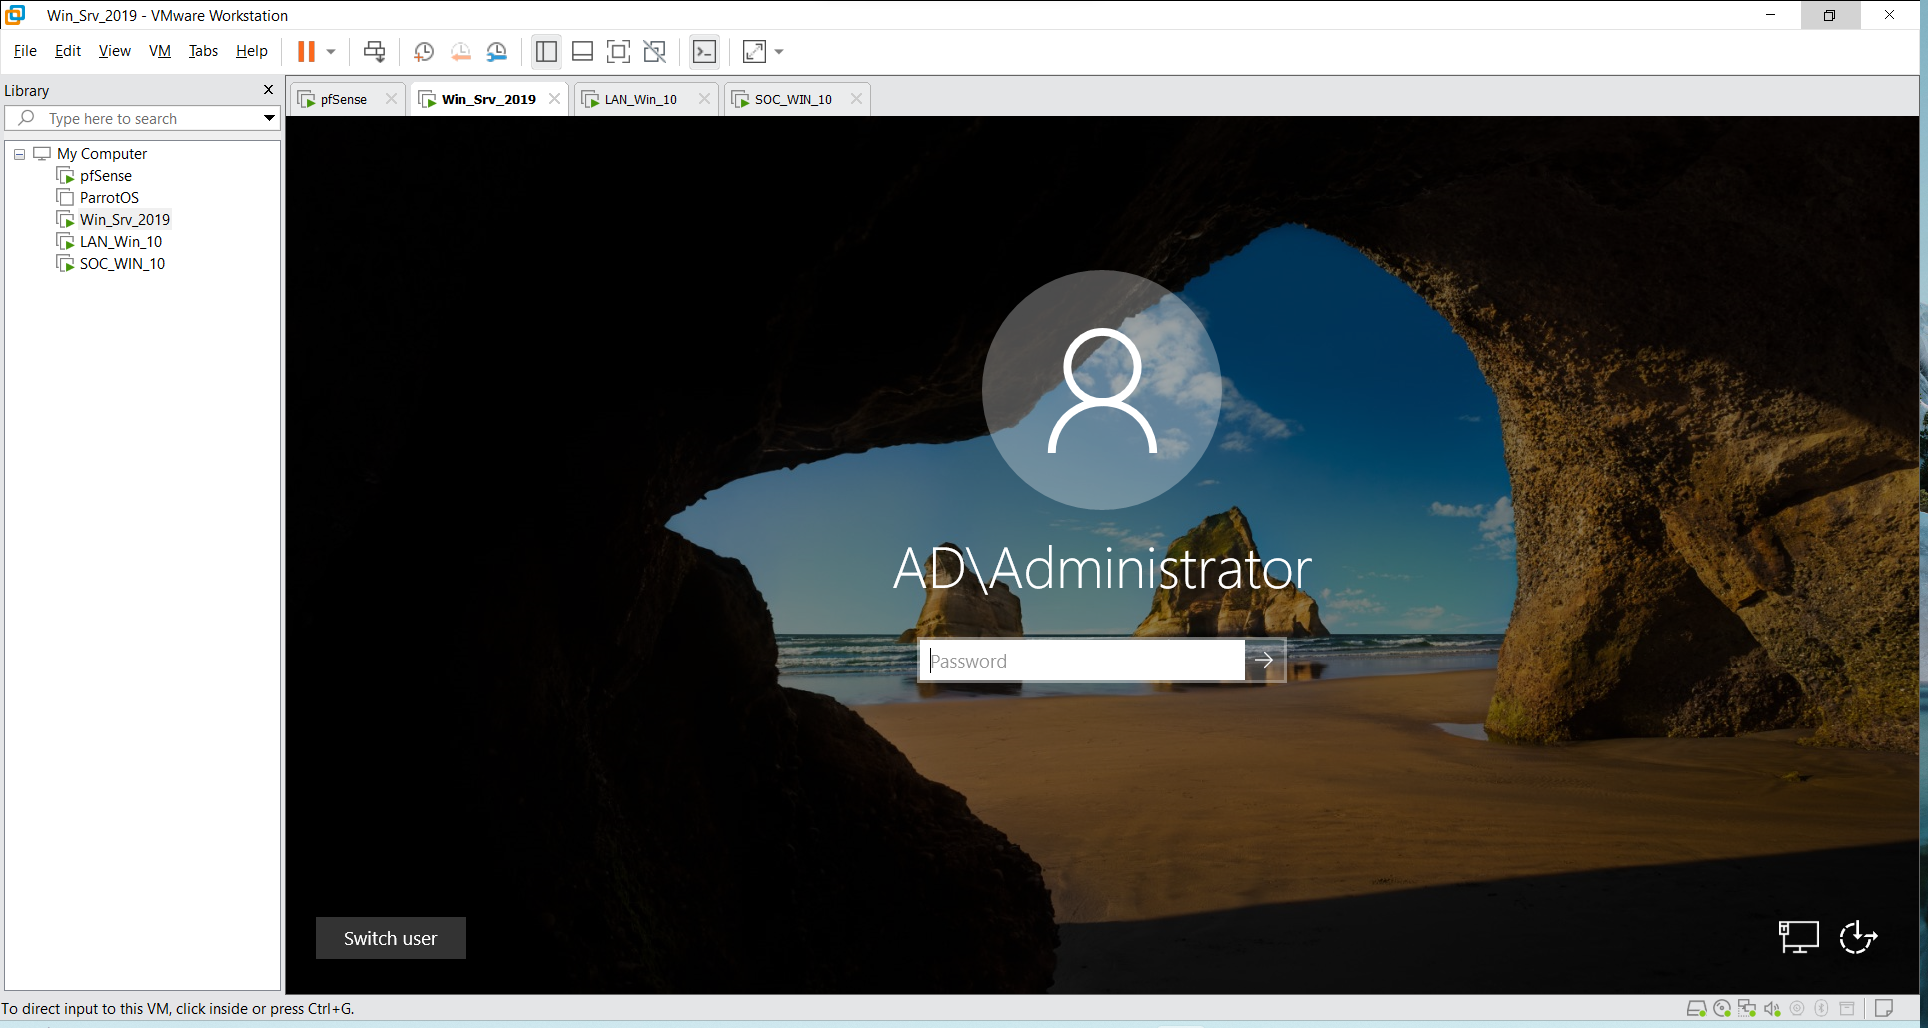This screenshot has width=1928, height=1028.
Task: Close the Win_Srv_2019 tab
Action: click(x=554, y=98)
